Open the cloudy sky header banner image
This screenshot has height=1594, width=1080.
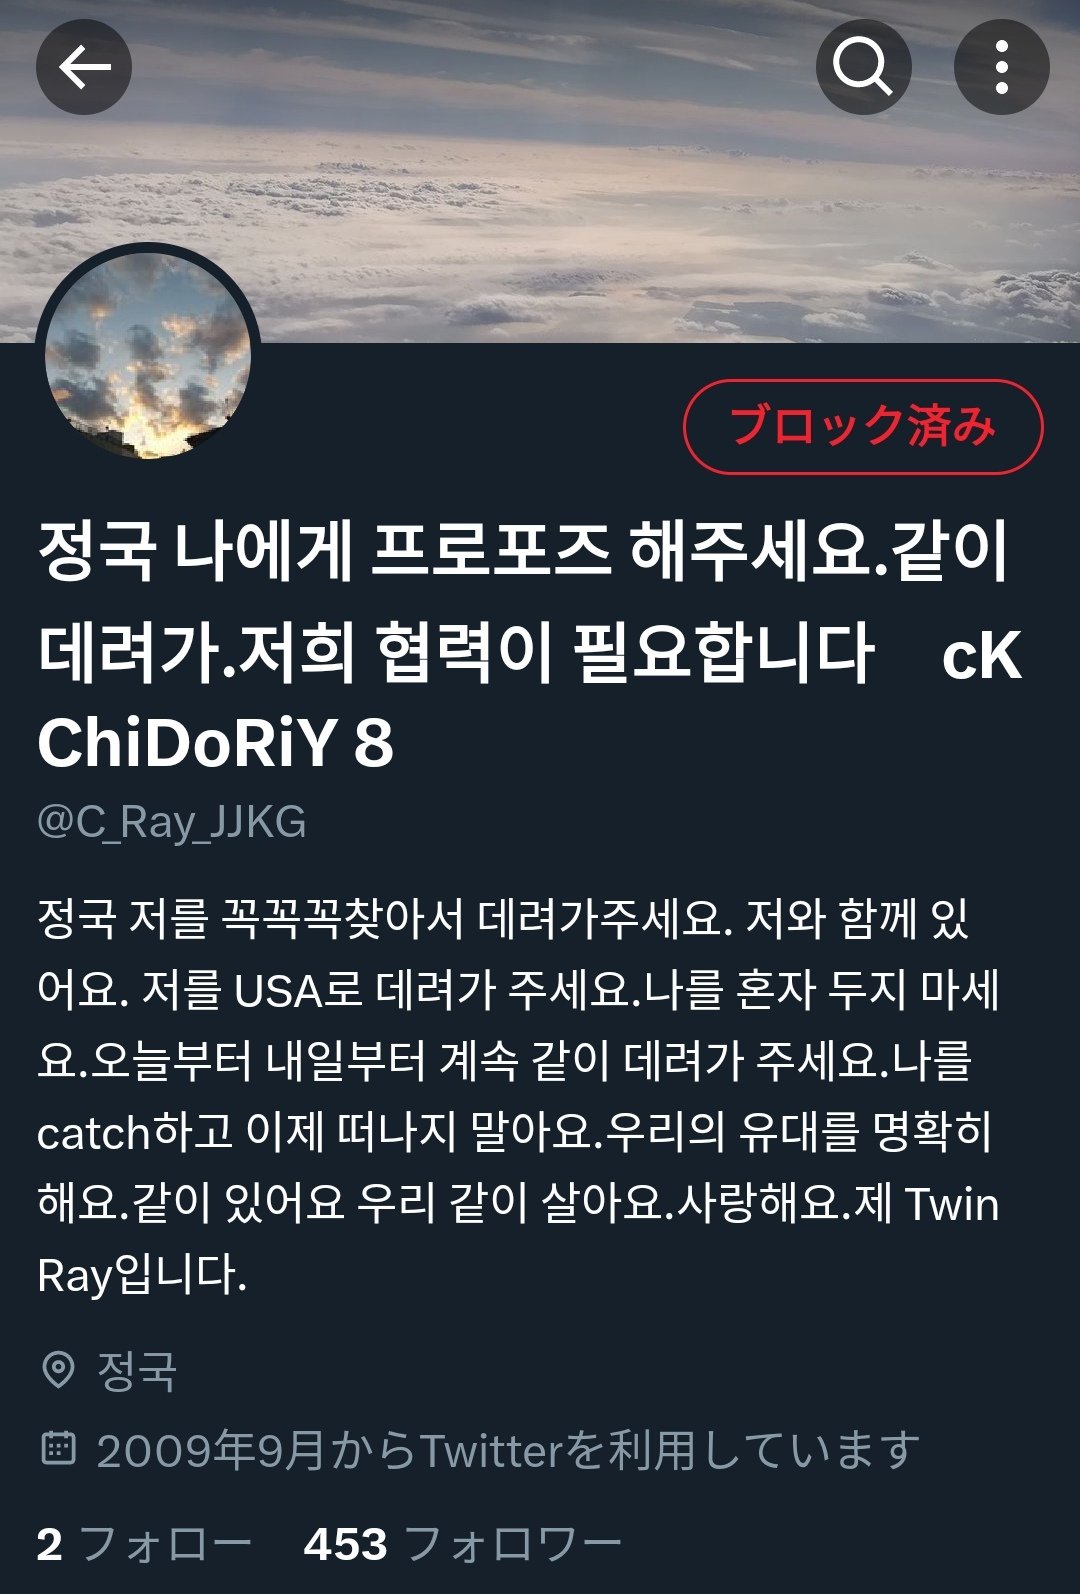point(540,171)
